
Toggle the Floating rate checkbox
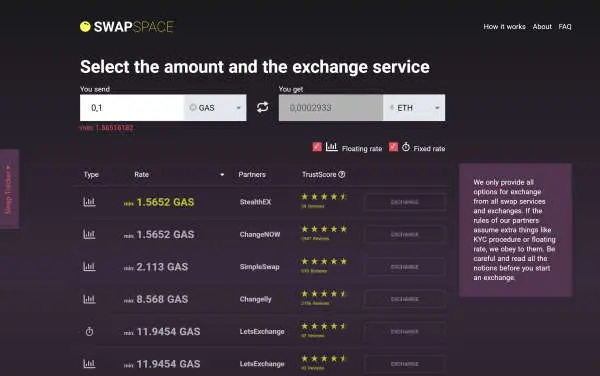click(317, 147)
